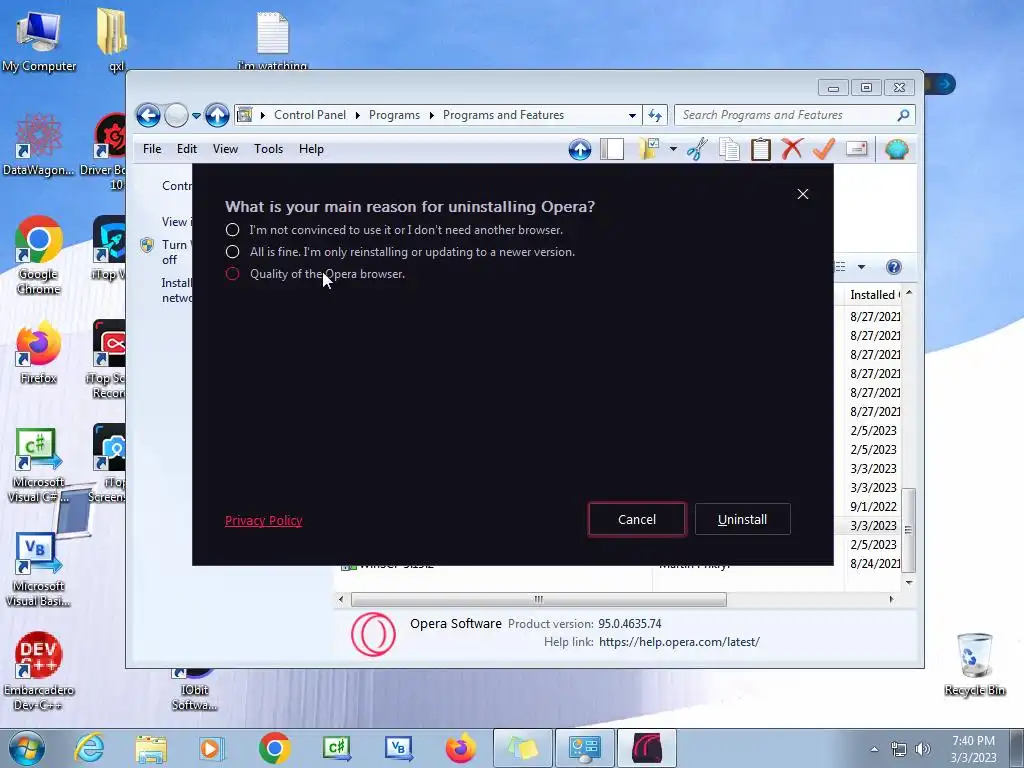This screenshot has width=1024, height=768.
Task: Open Internet Explorer from the taskbar
Action: tap(89, 748)
